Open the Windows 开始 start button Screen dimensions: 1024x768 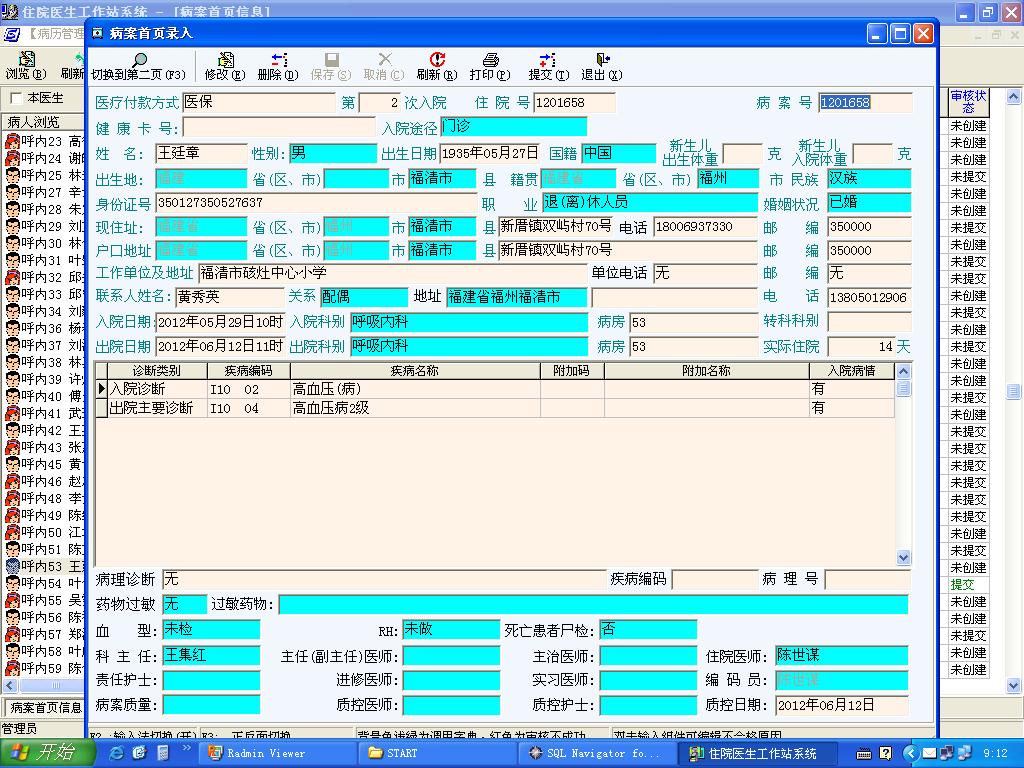[47, 753]
